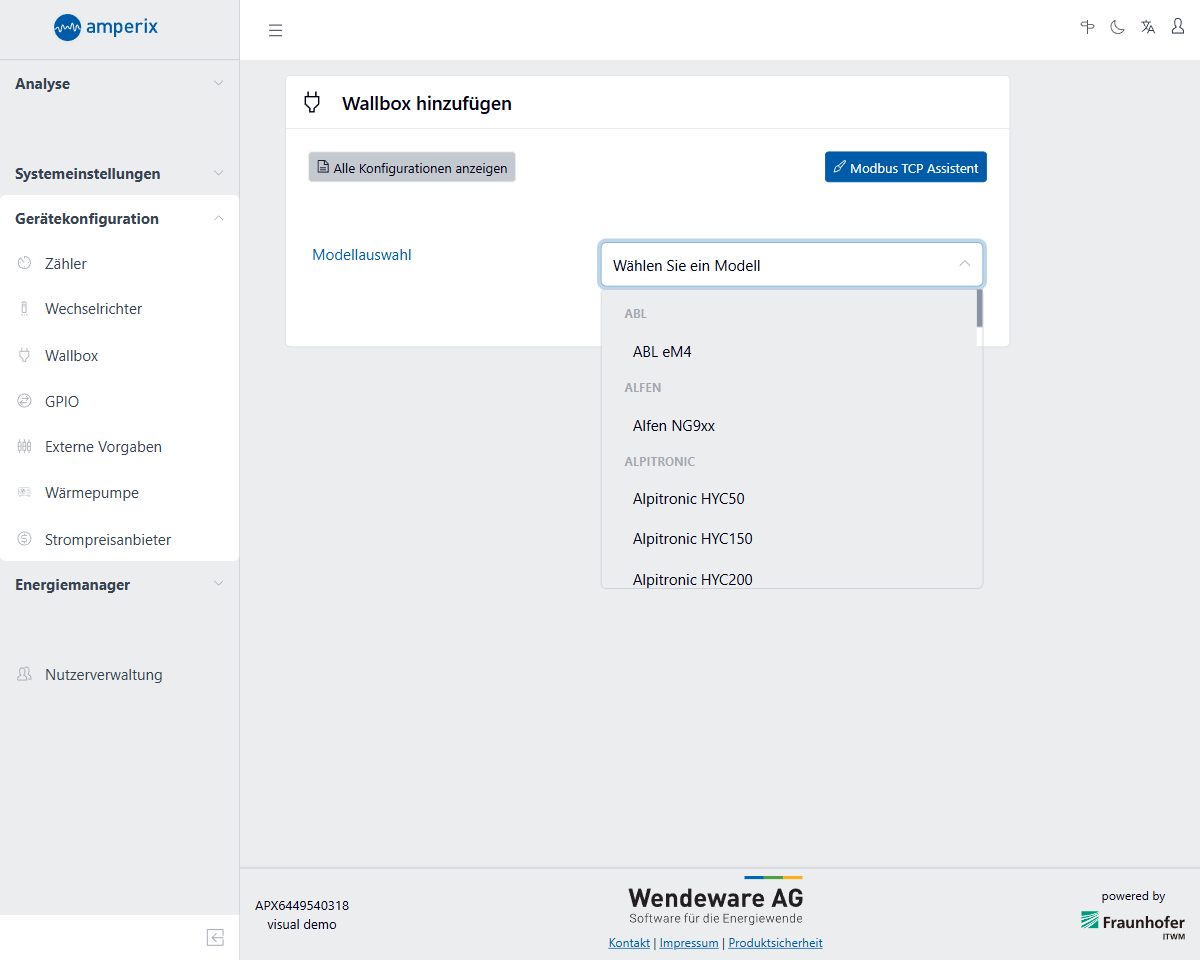Open Wechselrichter configuration
1200x960 pixels.
point(93,309)
